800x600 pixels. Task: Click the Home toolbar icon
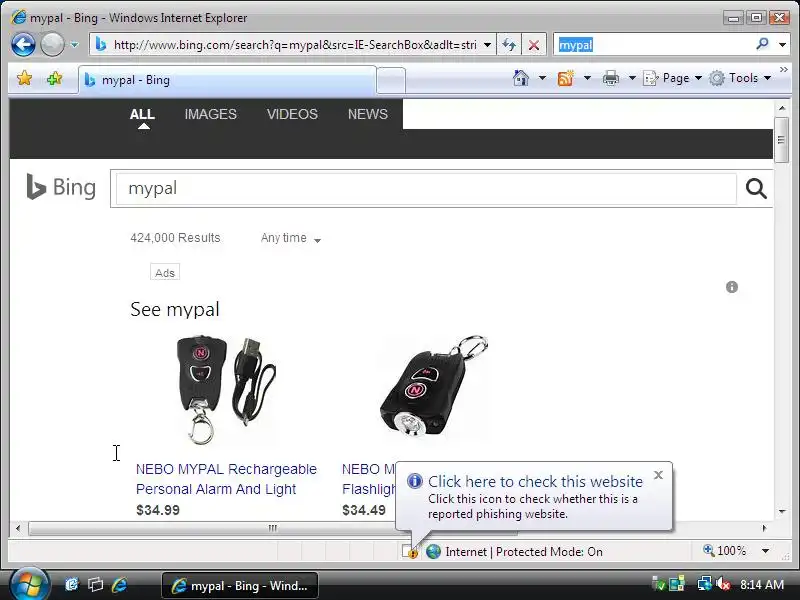point(521,78)
